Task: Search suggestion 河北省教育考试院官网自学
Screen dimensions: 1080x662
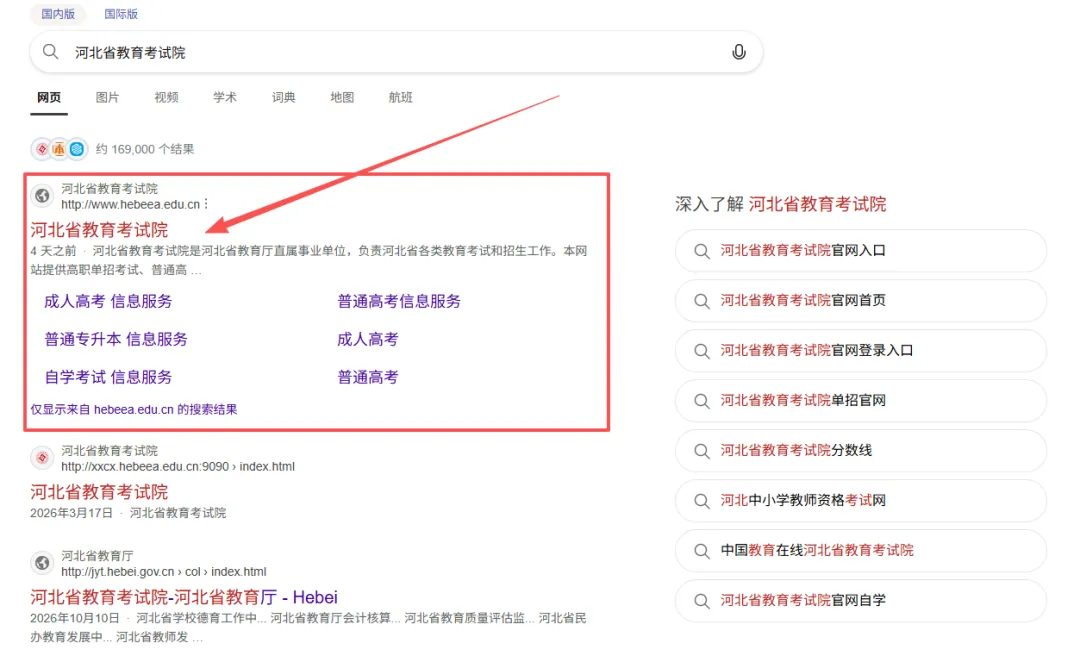Action: (x=861, y=600)
